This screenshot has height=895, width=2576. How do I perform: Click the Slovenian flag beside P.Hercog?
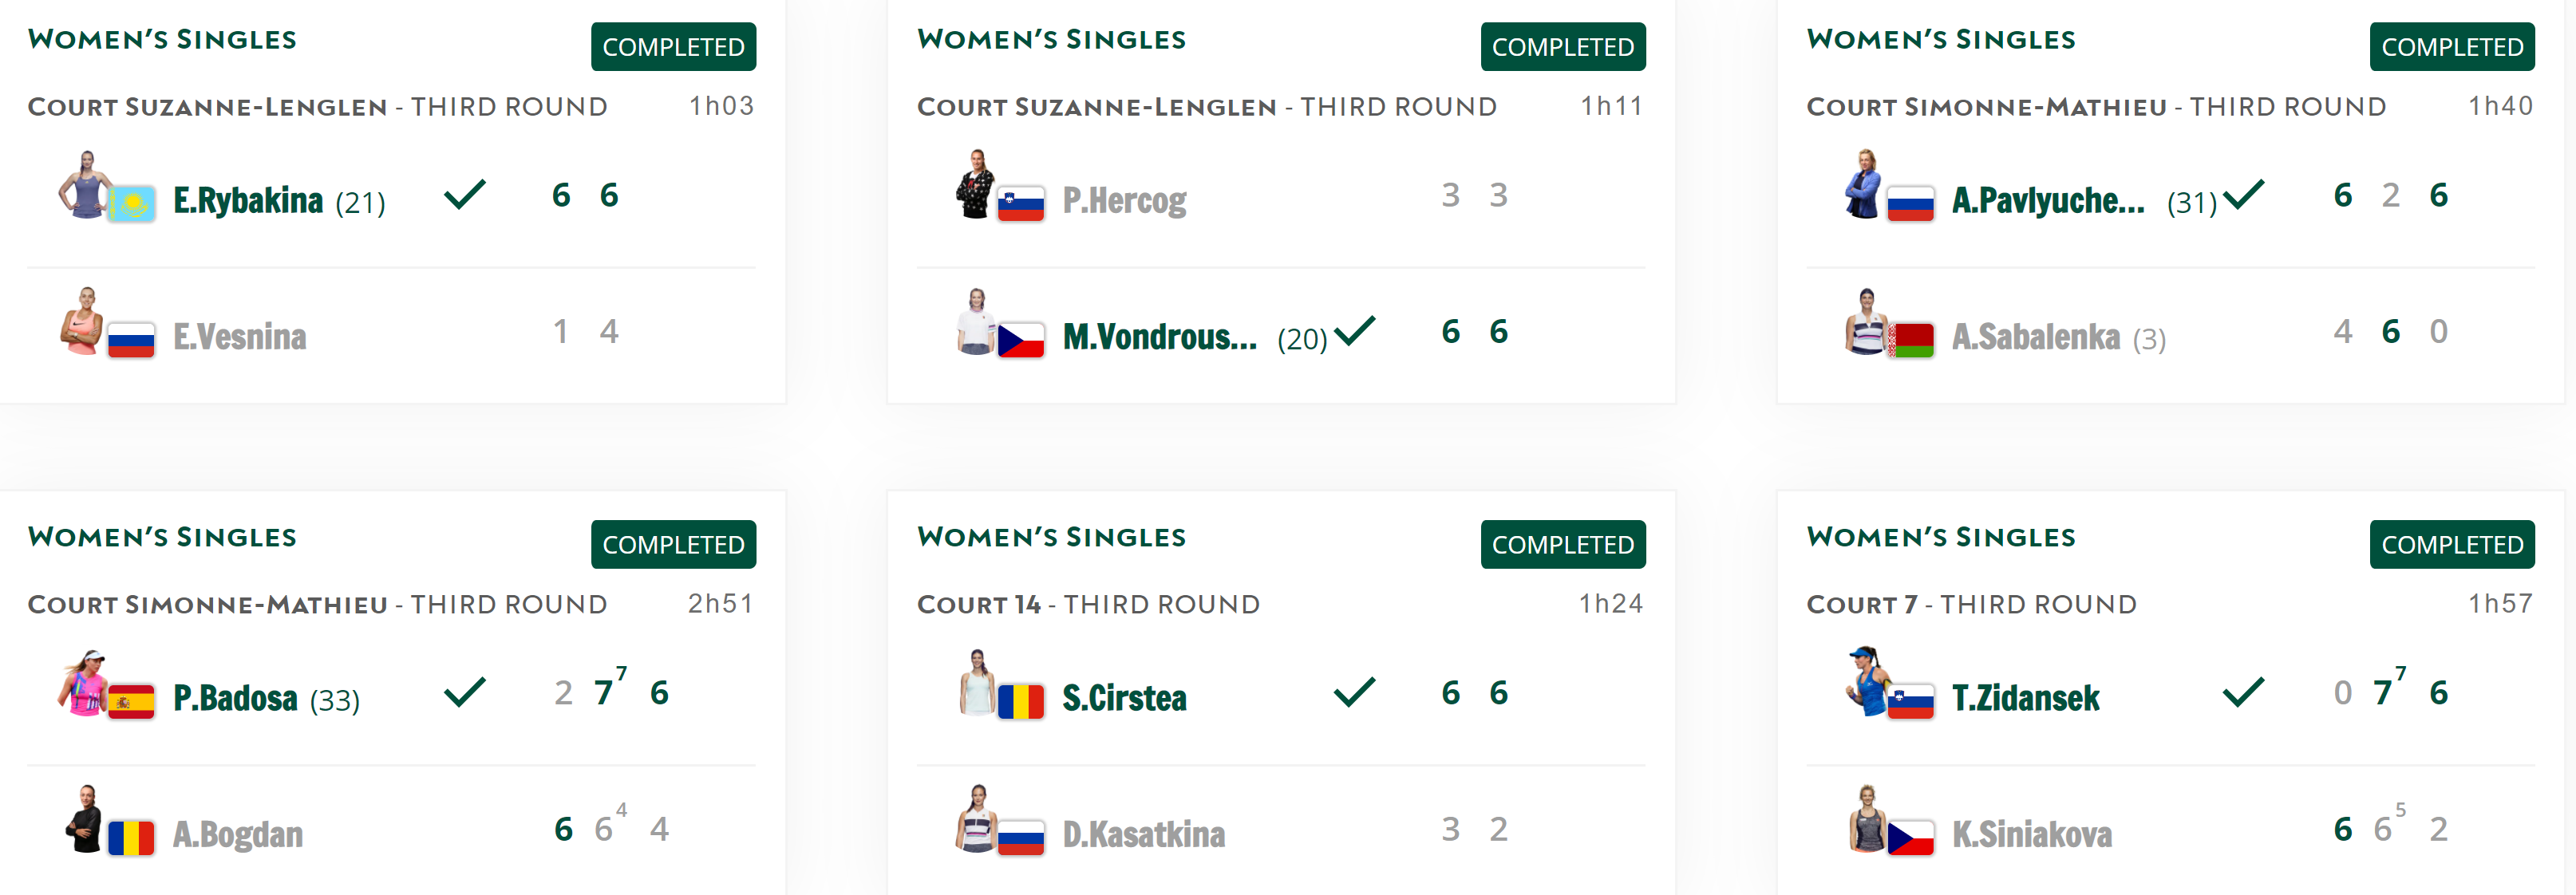1020,204
